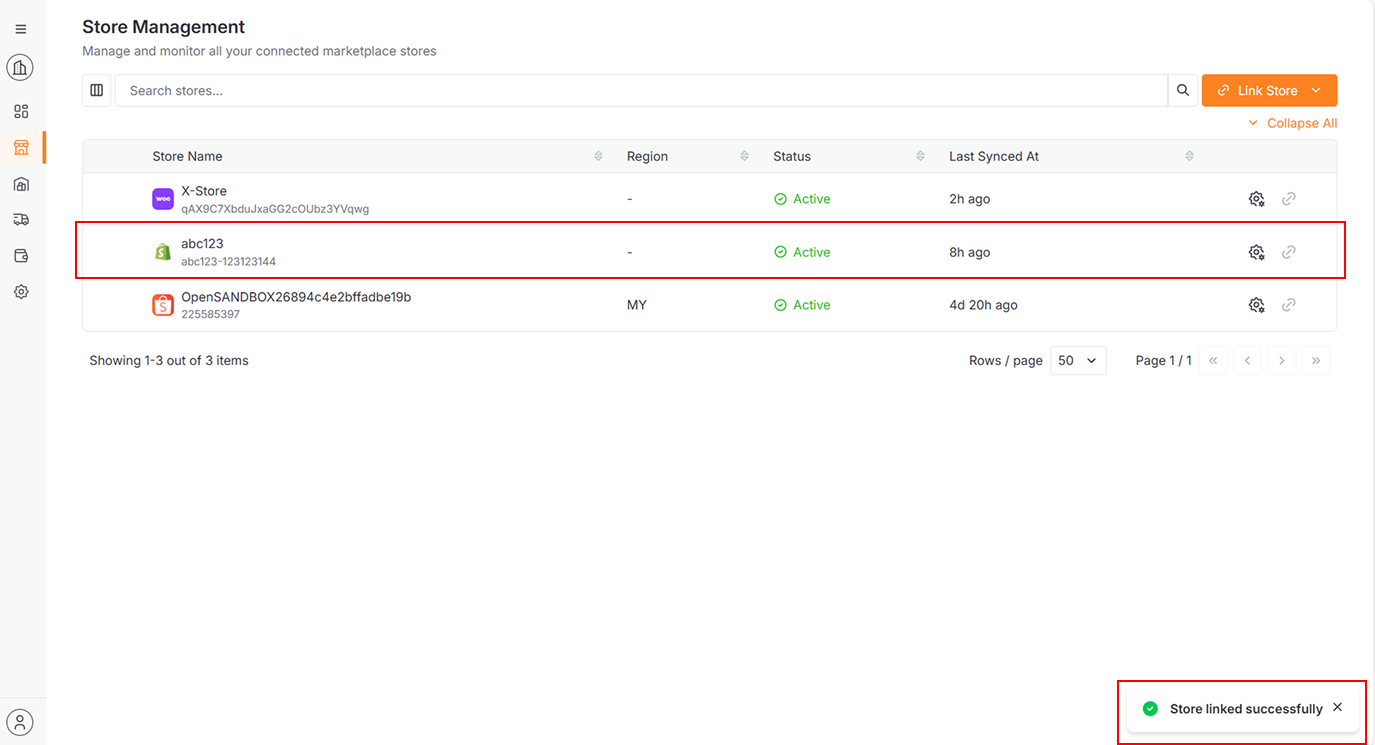This screenshot has width=1375, height=745.
Task: Toggle sorting on the Store Name column
Action: (598, 156)
